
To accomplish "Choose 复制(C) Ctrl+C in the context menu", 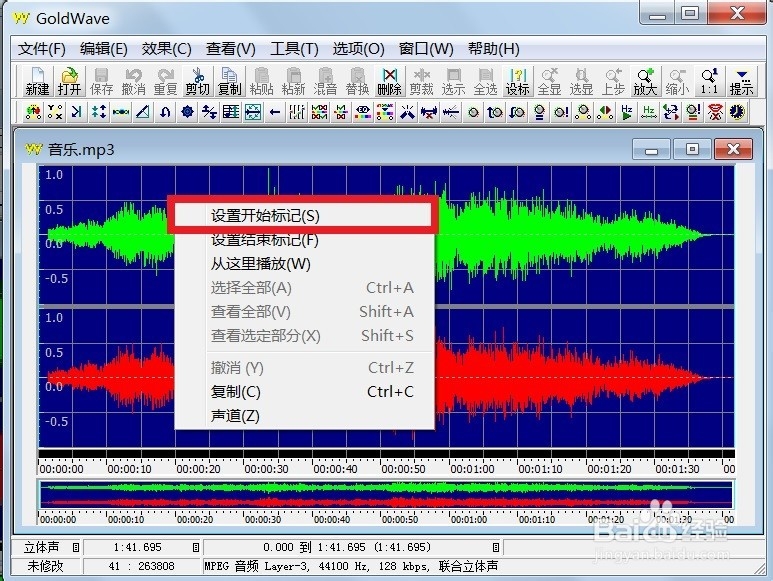I will point(304,392).
